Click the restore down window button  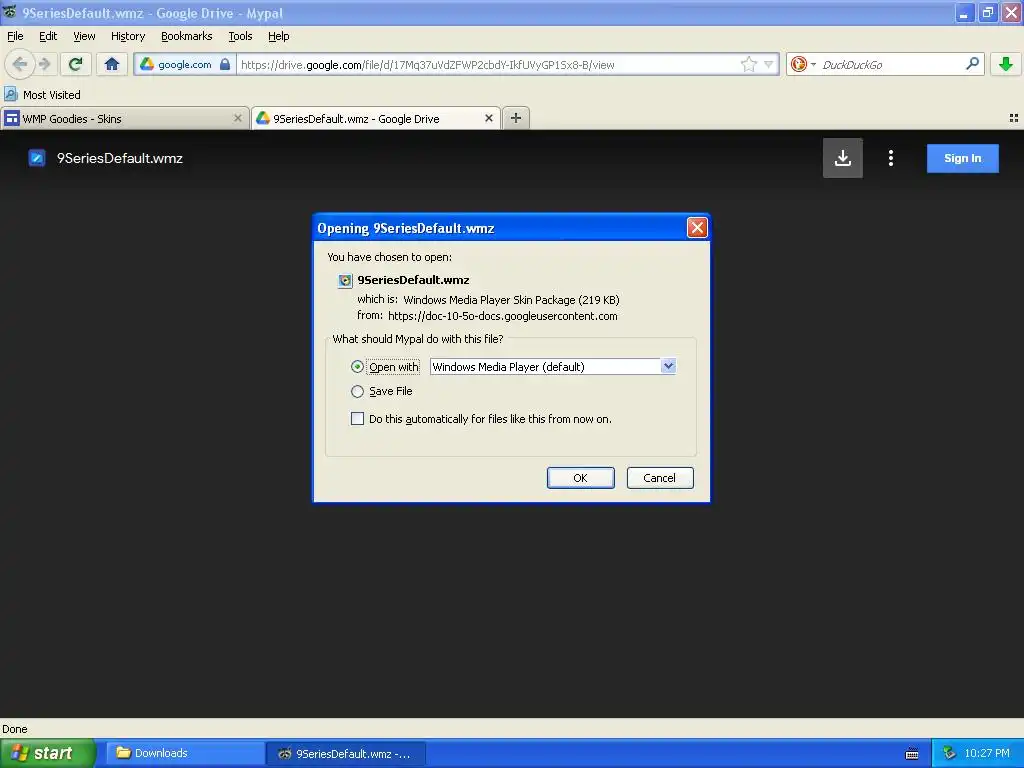[x=988, y=12]
